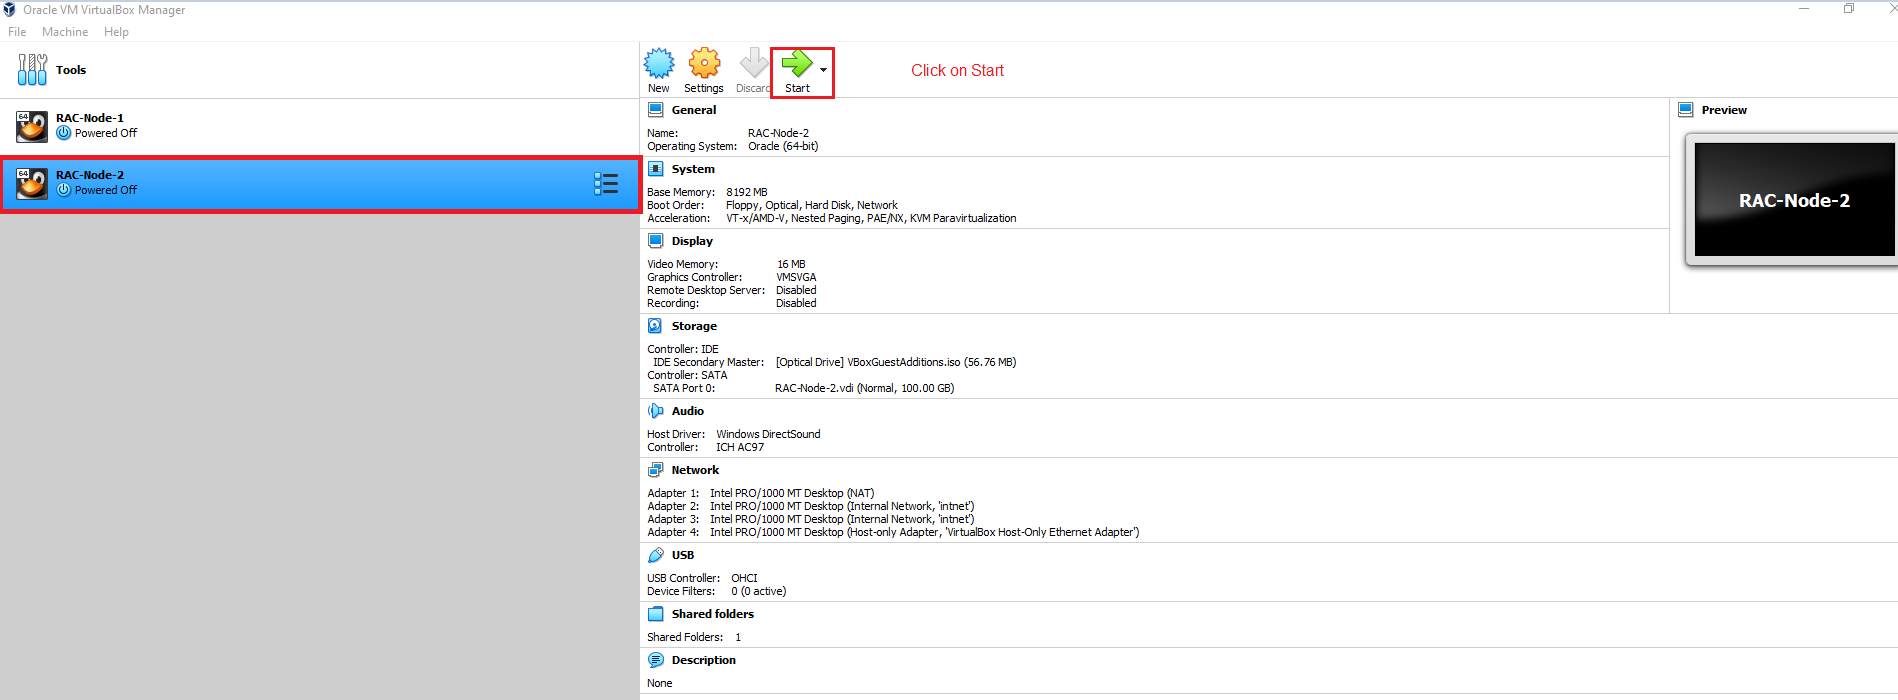1898x700 pixels.
Task: Start the VM with the green arrow
Action: coord(797,63)
